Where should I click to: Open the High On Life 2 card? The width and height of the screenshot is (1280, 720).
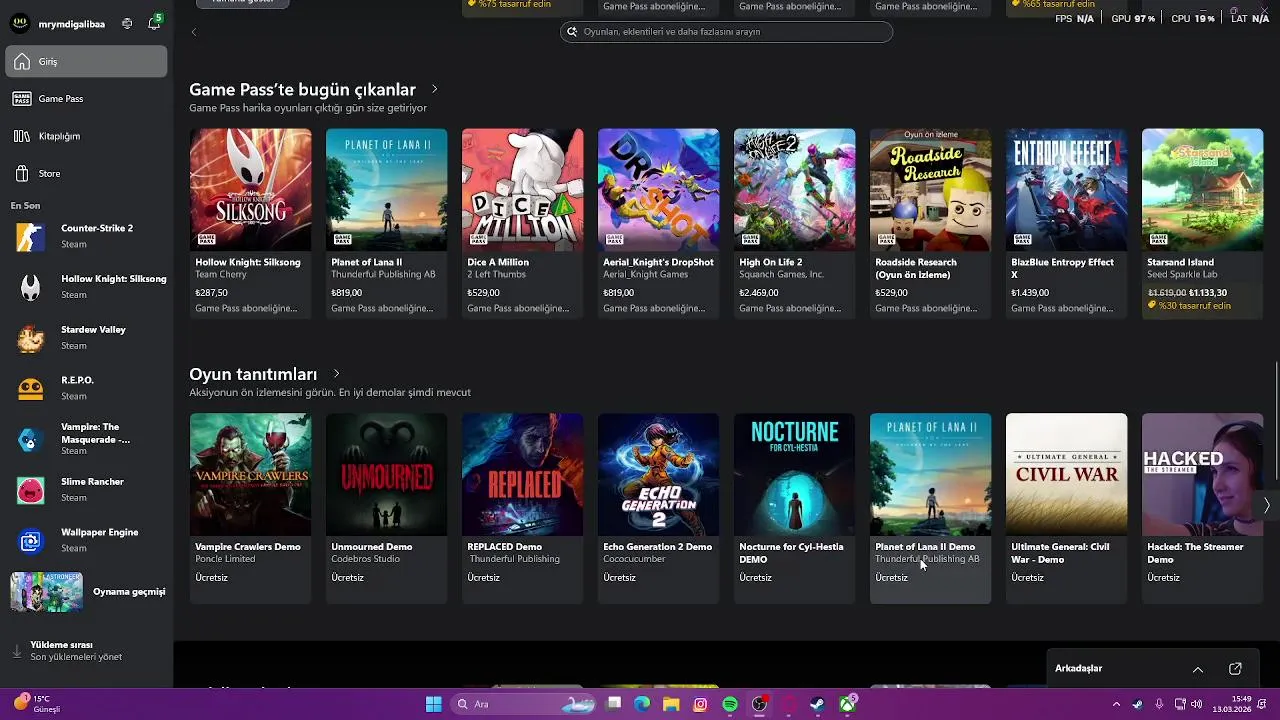point(794,224)
